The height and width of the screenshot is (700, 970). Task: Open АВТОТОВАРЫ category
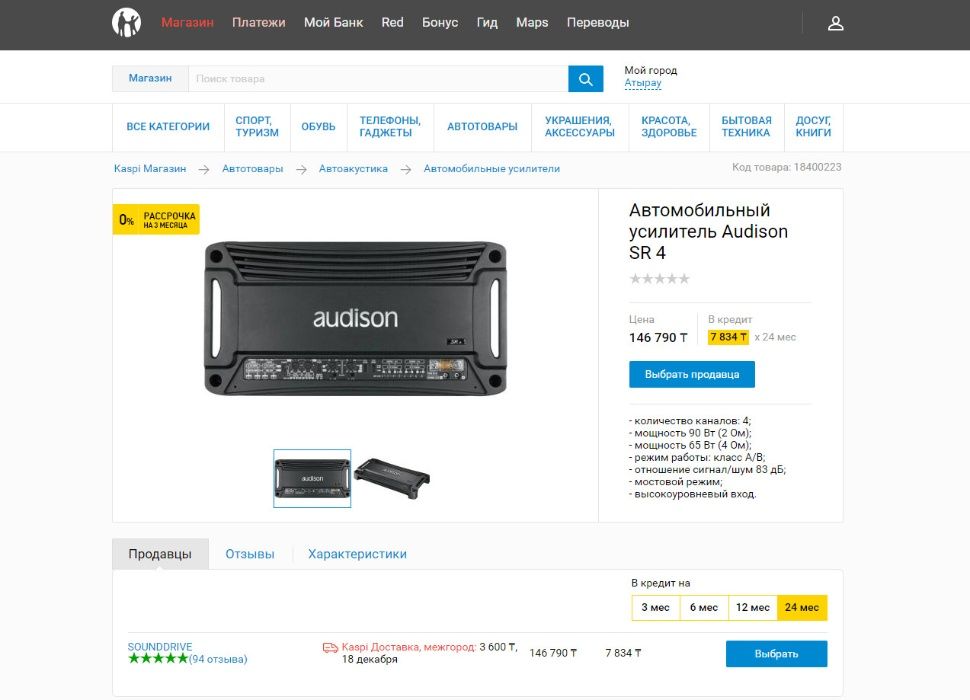coord(483,127)
